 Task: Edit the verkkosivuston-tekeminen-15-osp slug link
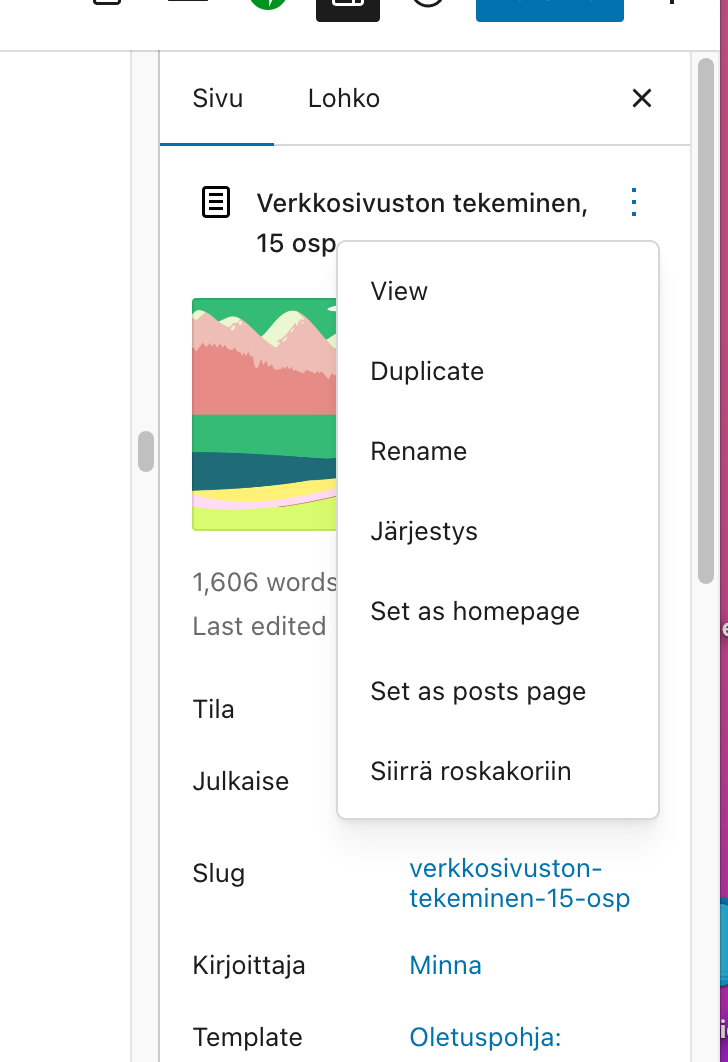click(519, 883)
